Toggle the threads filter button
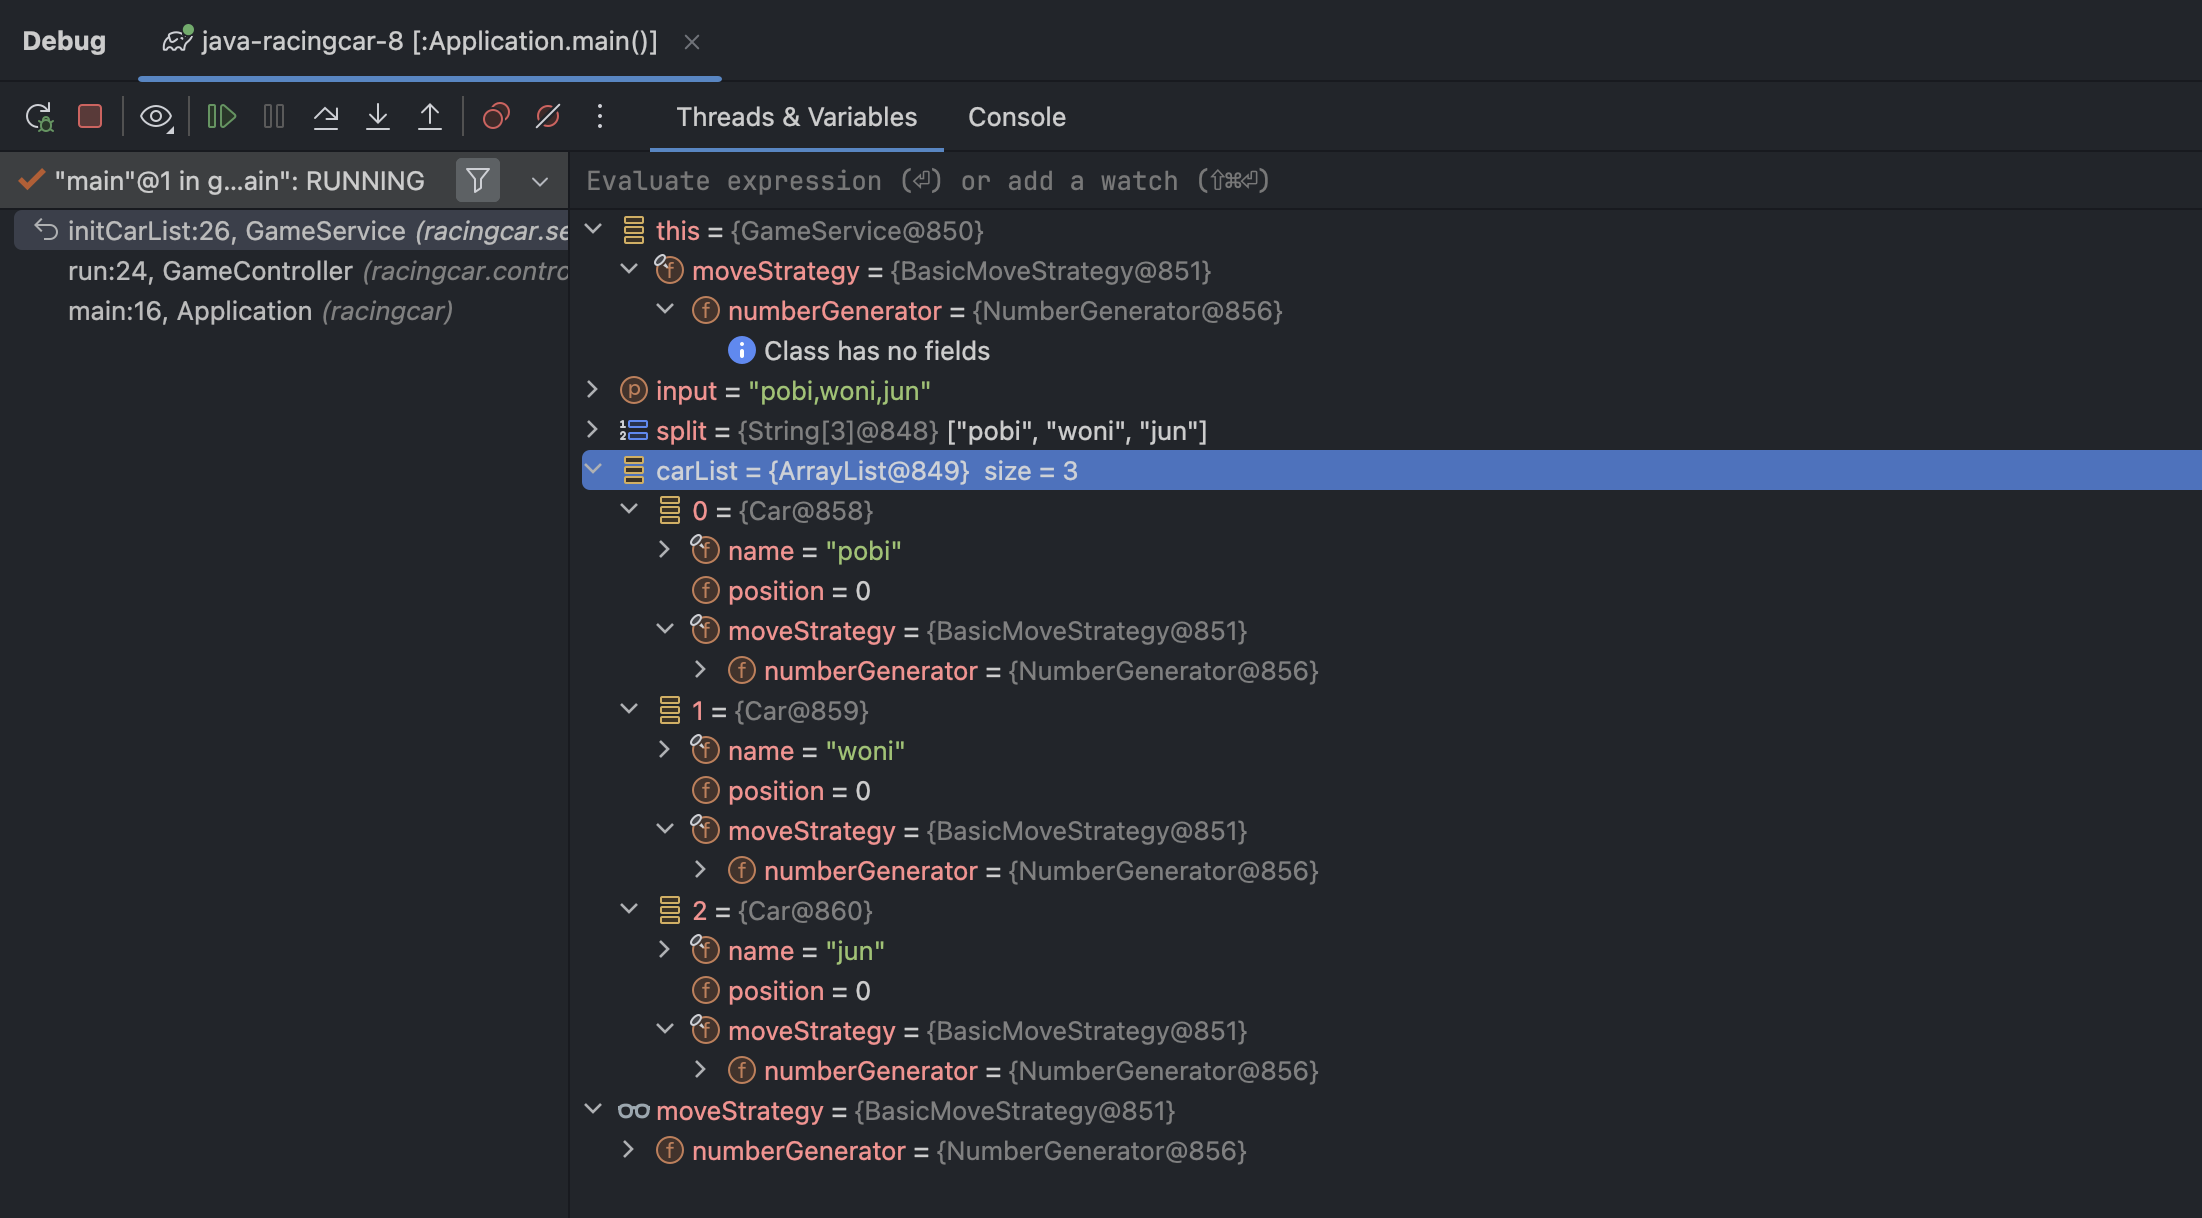Viewport: 2202px width, 1218px height. (x=478, y=181)
